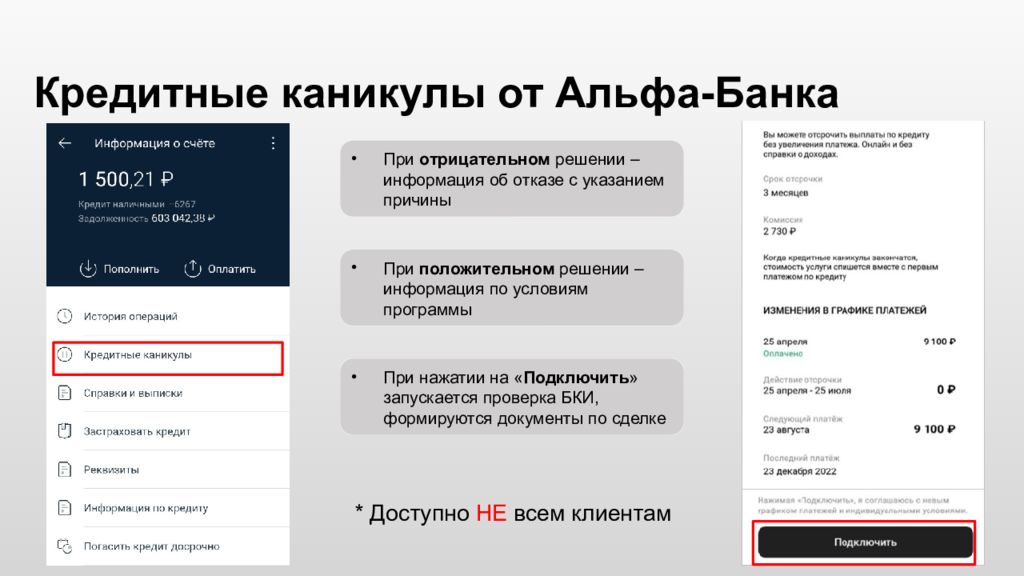Click the shield icon beside Застраховать кредит
Screen dimensions: 1024x576
[65, 431]
